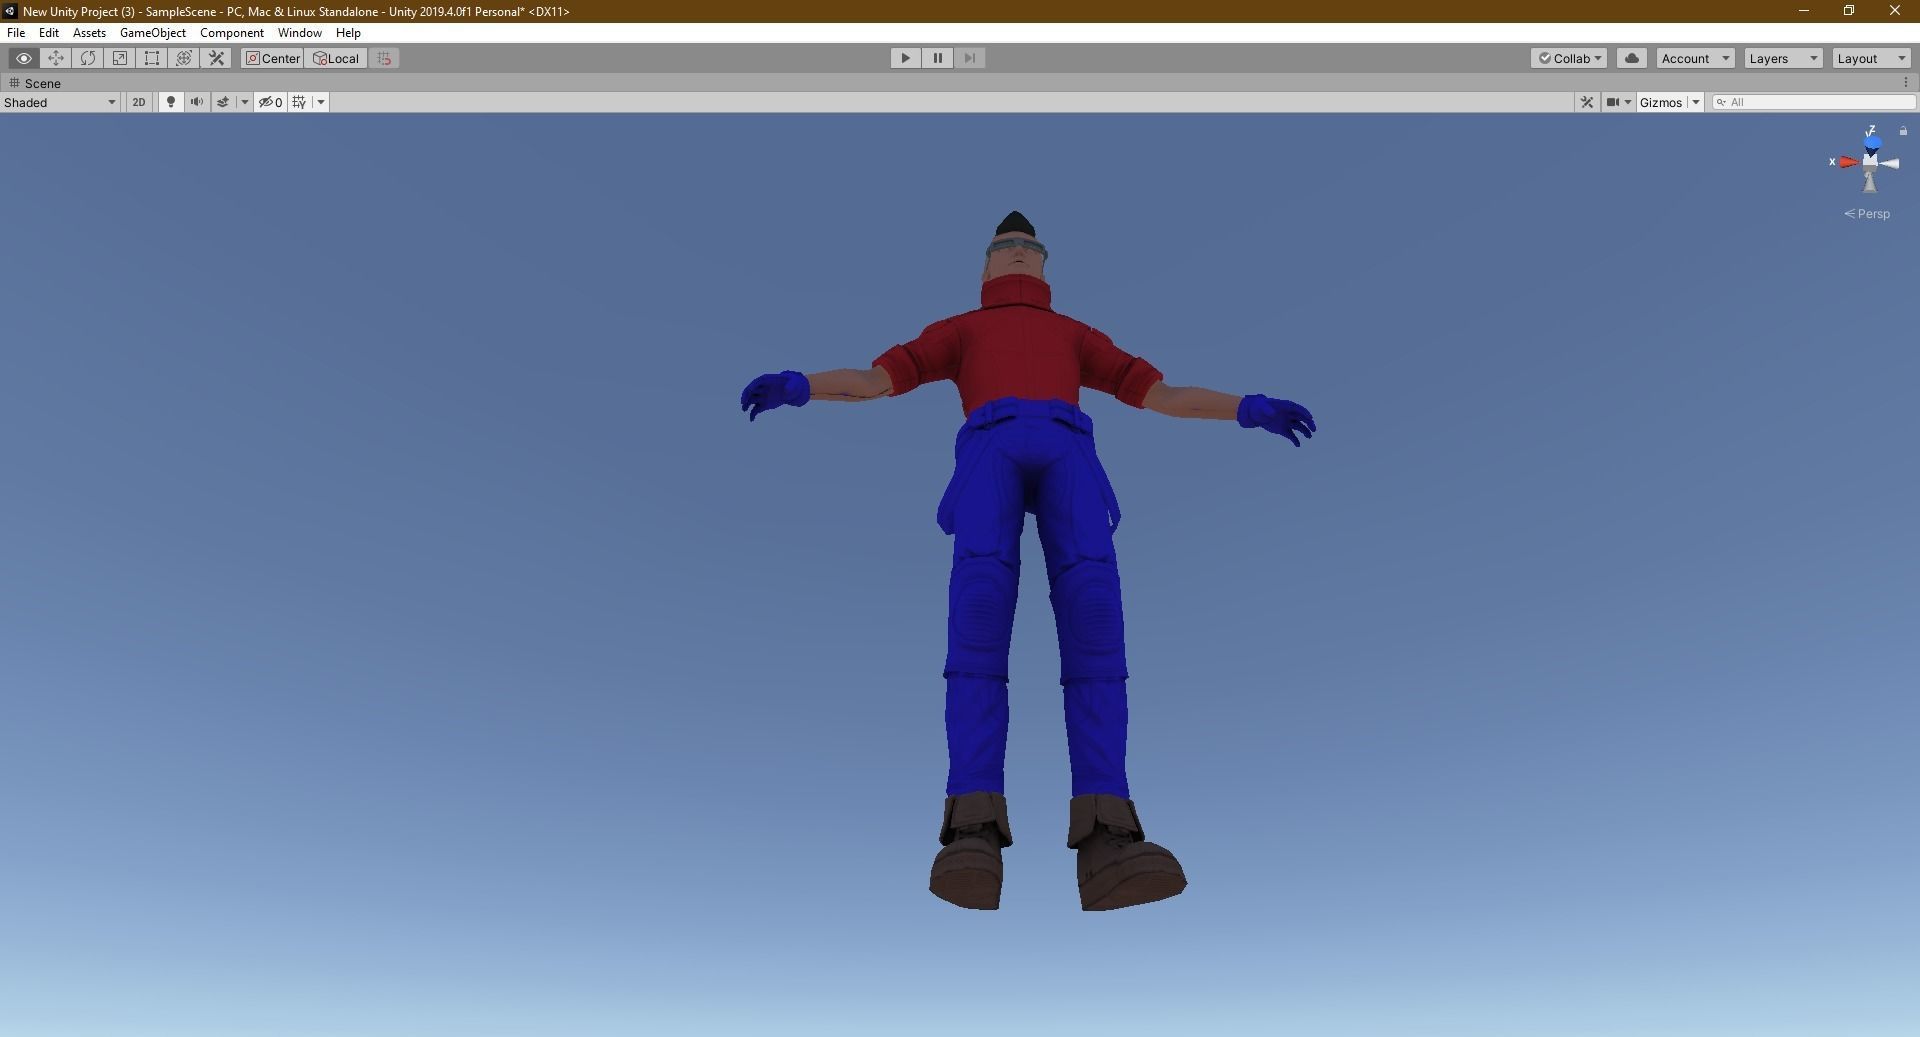Open the Account dropdown
Screen dimensions: 1920x1037
(1696, 58)
